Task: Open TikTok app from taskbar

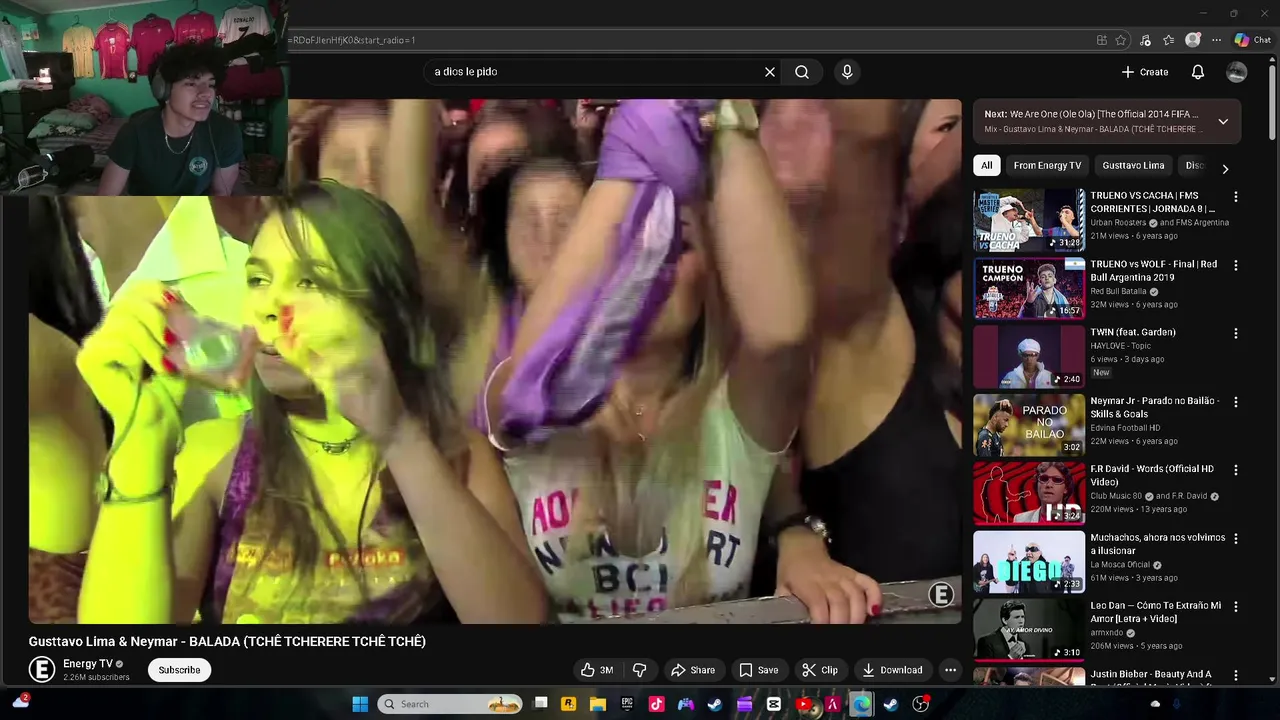Action: click(x=656, y=704)
